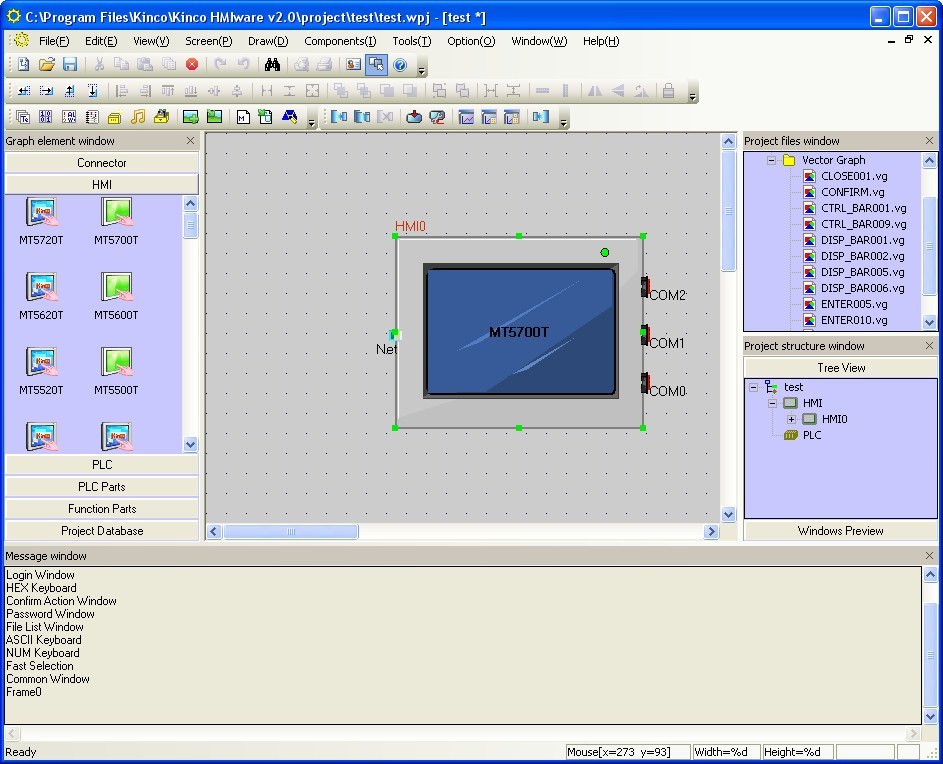Expand alignment toolbar overflow arrow

[693, 96]
